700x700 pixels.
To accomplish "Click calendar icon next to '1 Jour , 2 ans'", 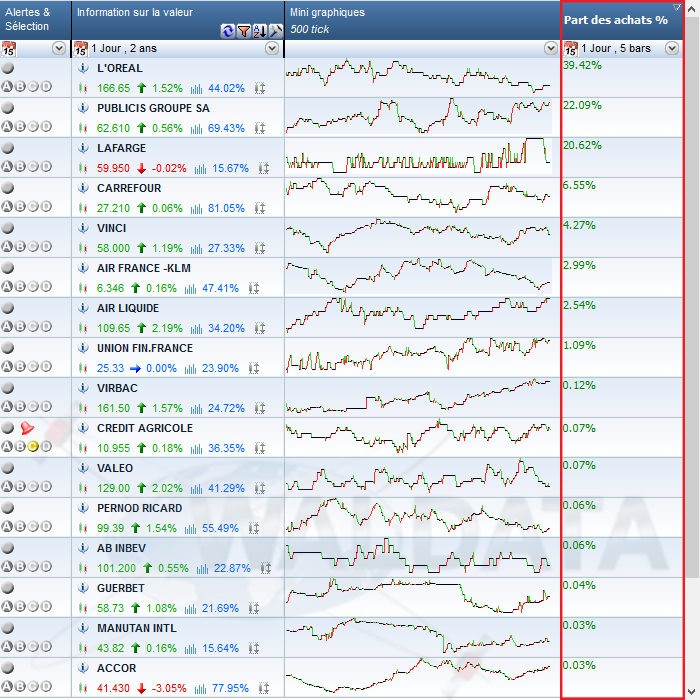I will tap(80, 48).
